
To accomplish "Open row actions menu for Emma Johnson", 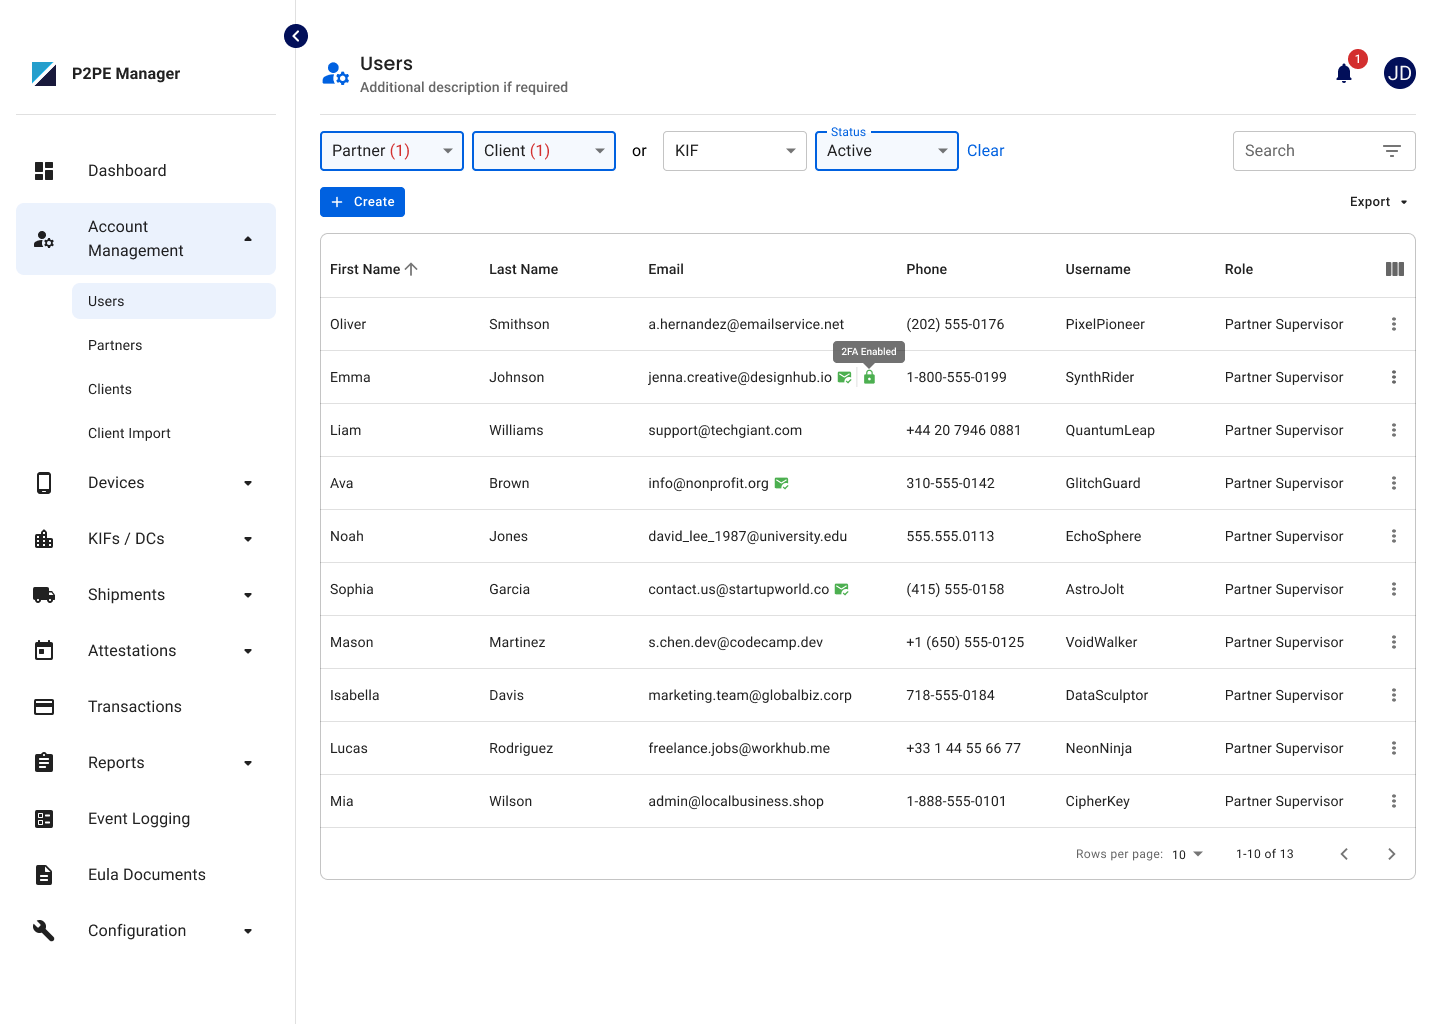I will click(x=1394, y=377).
